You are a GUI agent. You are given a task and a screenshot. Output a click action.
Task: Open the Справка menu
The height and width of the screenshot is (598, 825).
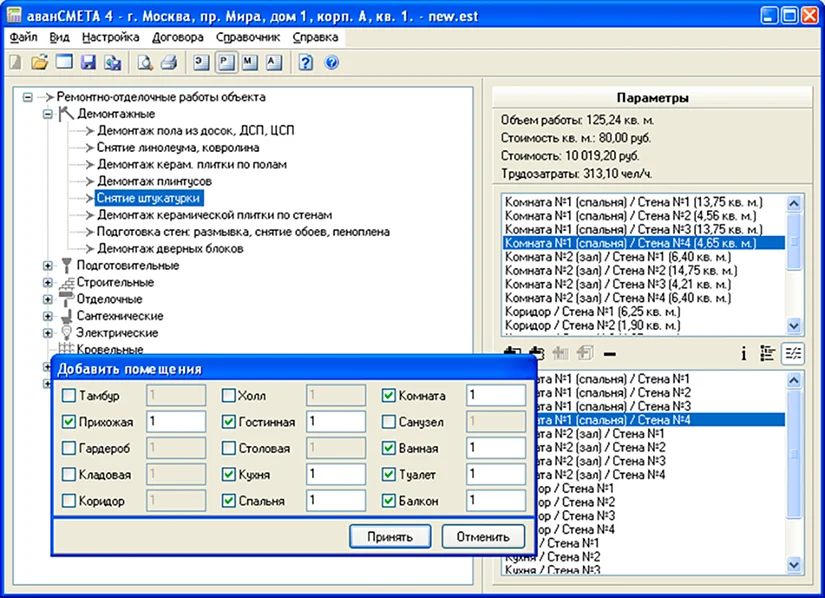(x=315, y=37)
